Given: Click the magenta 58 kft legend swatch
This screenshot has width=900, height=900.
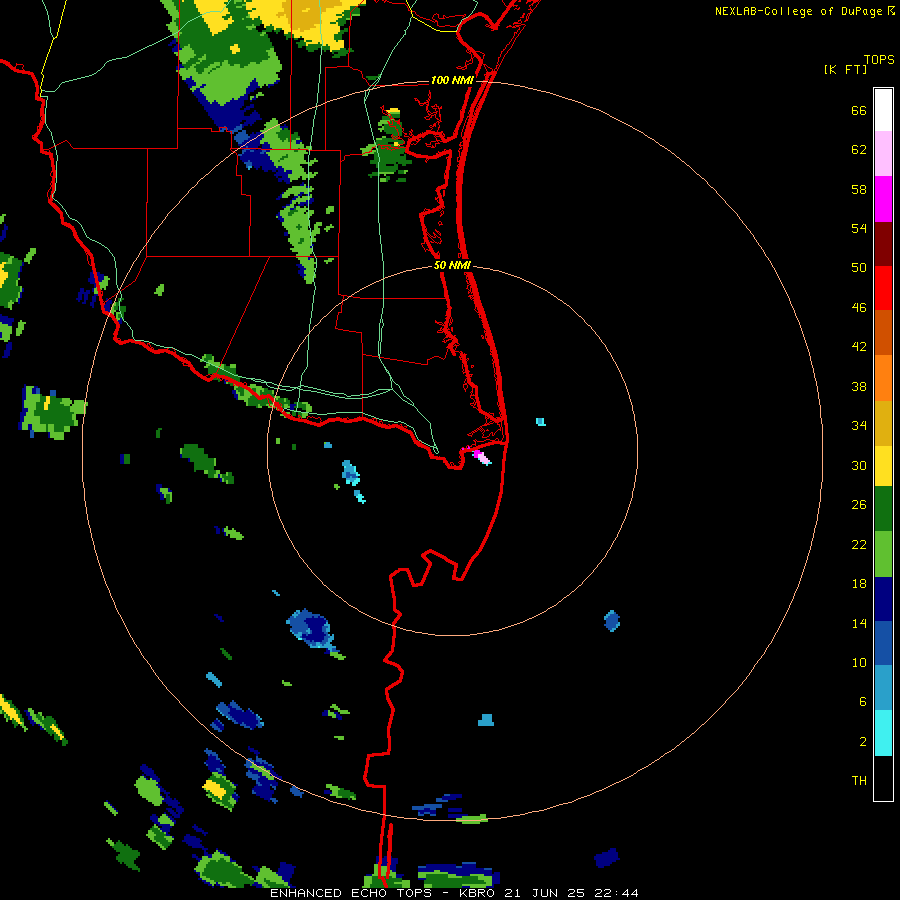Looking at the screenshot, I should point(883,199).
